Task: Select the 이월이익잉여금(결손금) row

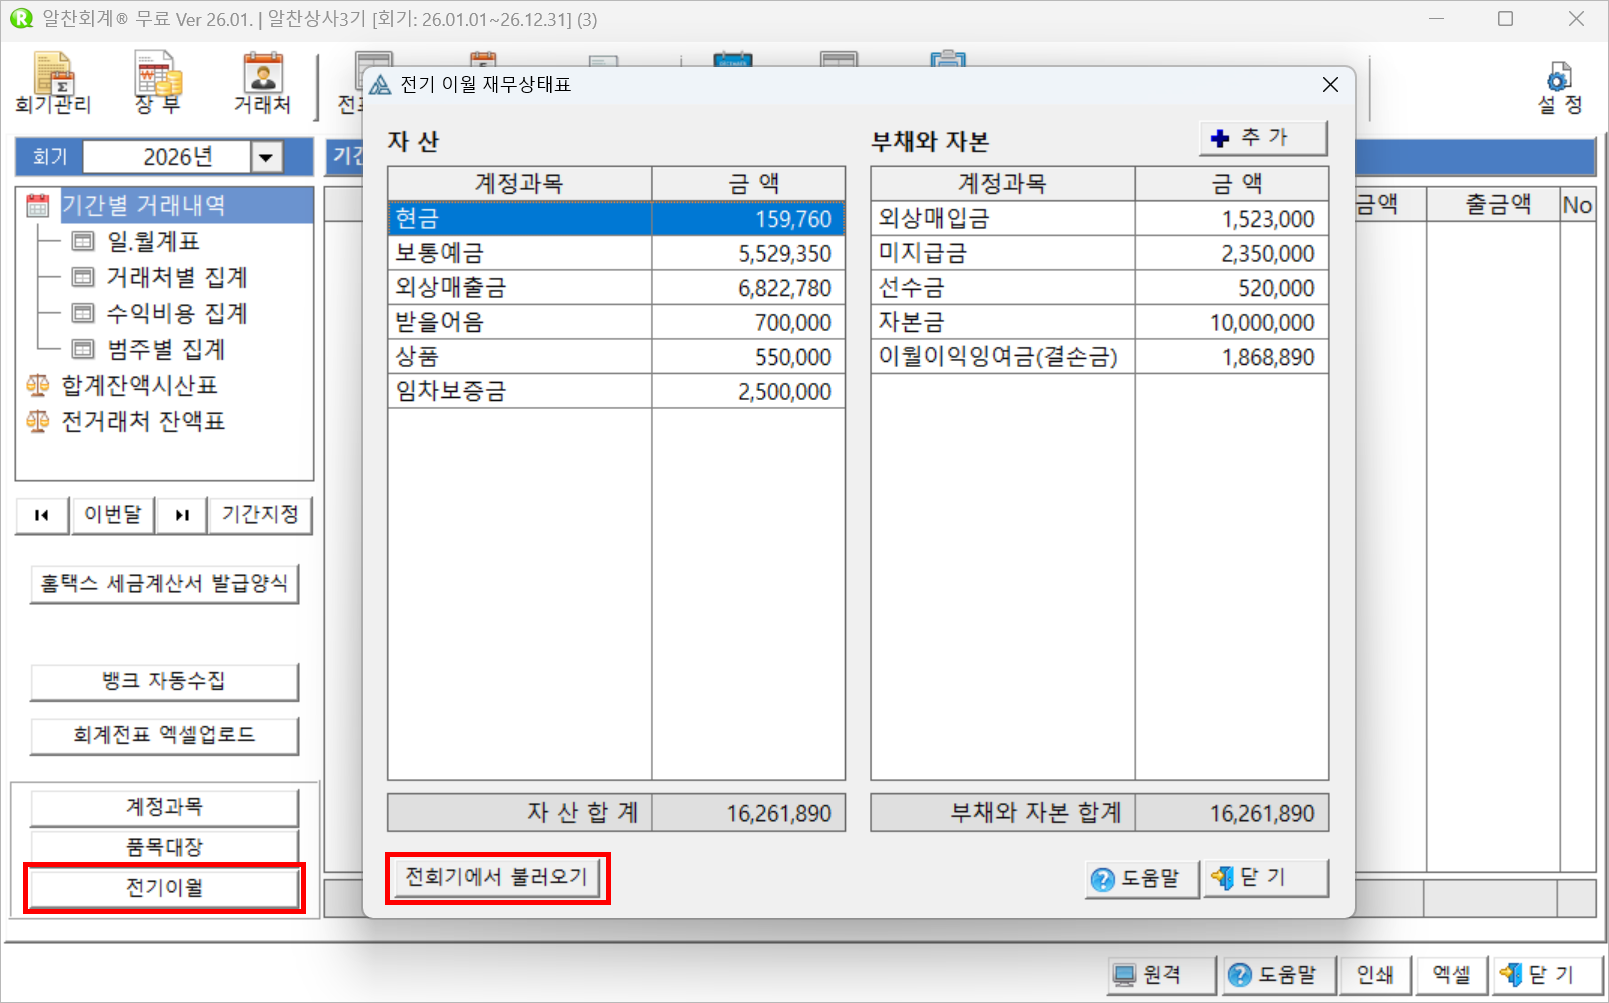Action: click(x=1099, y=357)
